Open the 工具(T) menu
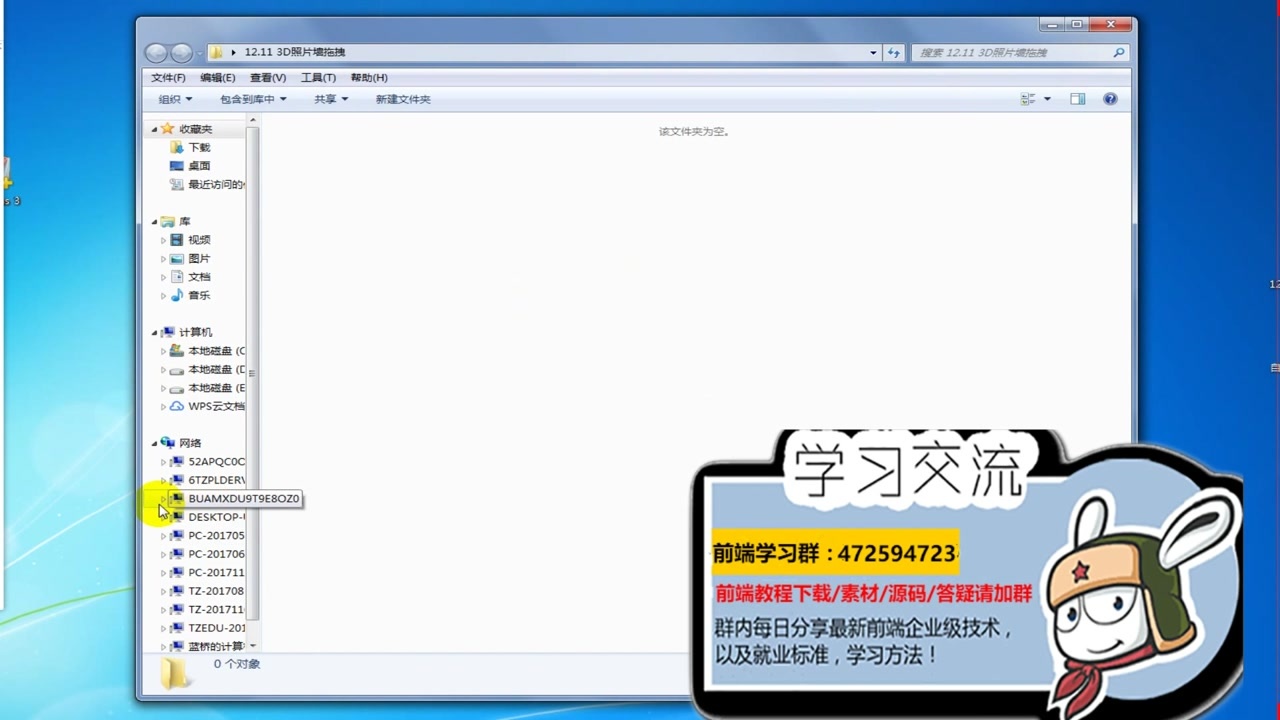The height and width of the screenshot is (720, 1280). (x=318, y=77)
